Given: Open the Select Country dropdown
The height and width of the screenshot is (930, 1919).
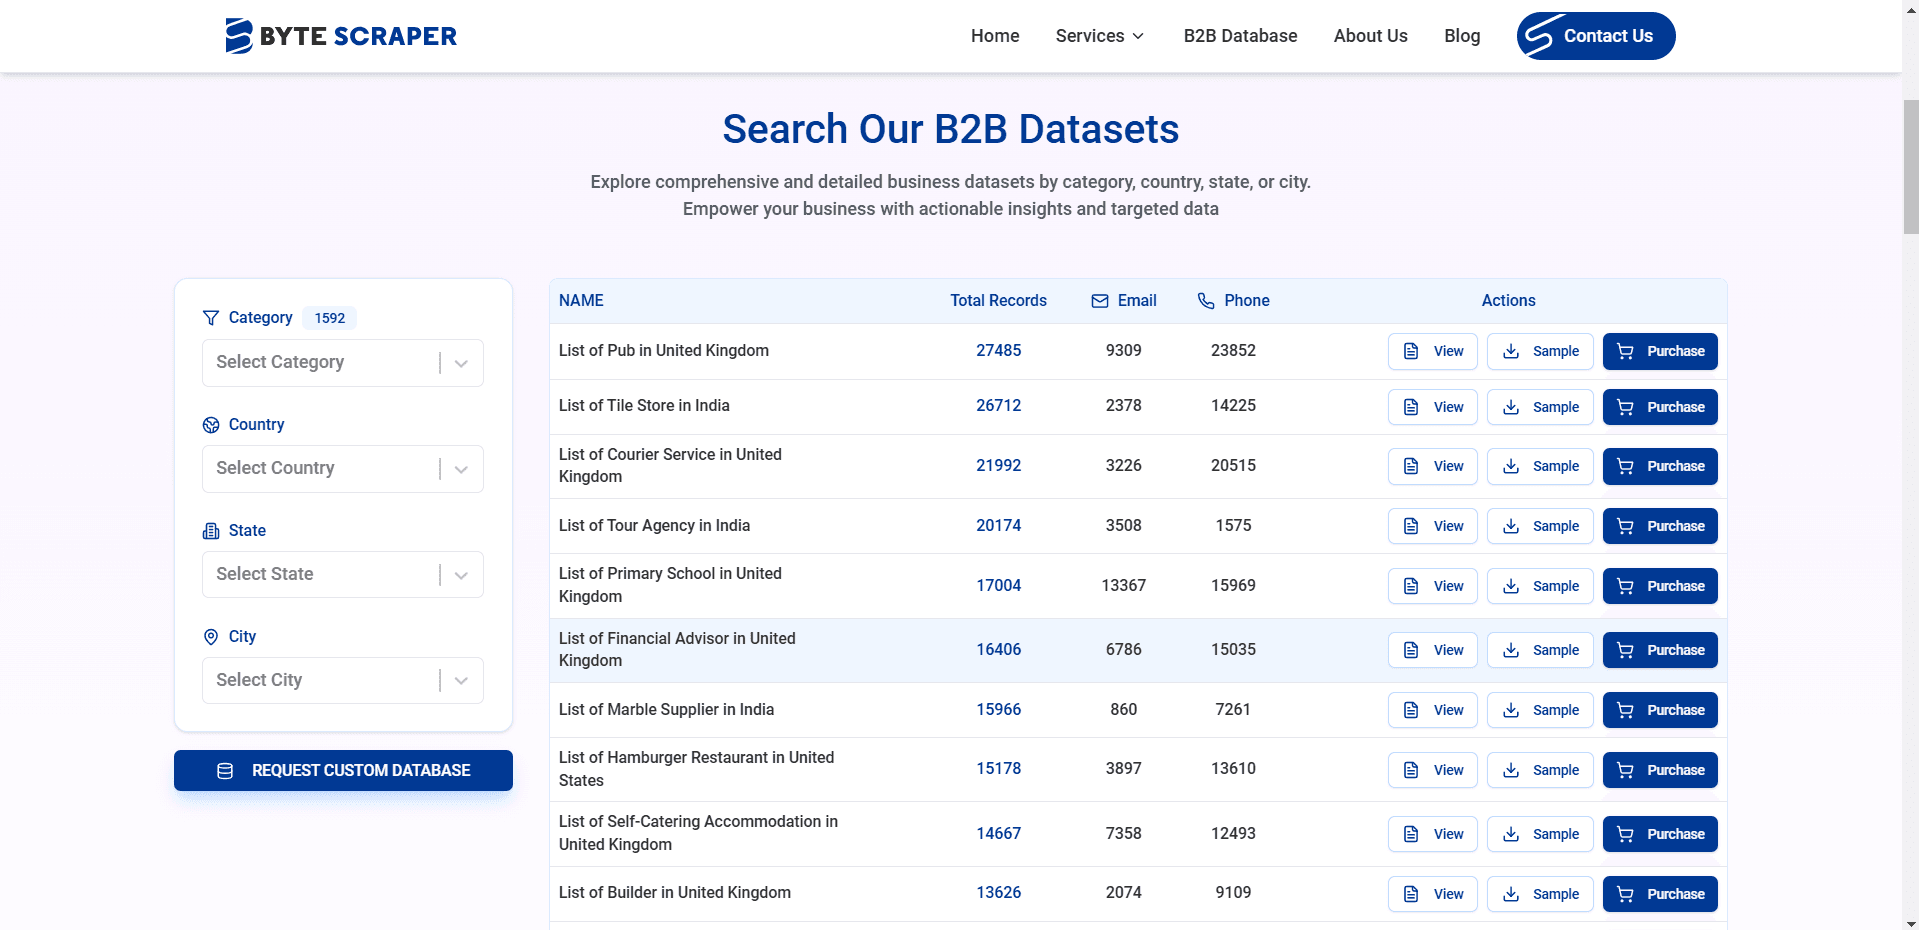Looking at the screenshot, I should 342,468.
